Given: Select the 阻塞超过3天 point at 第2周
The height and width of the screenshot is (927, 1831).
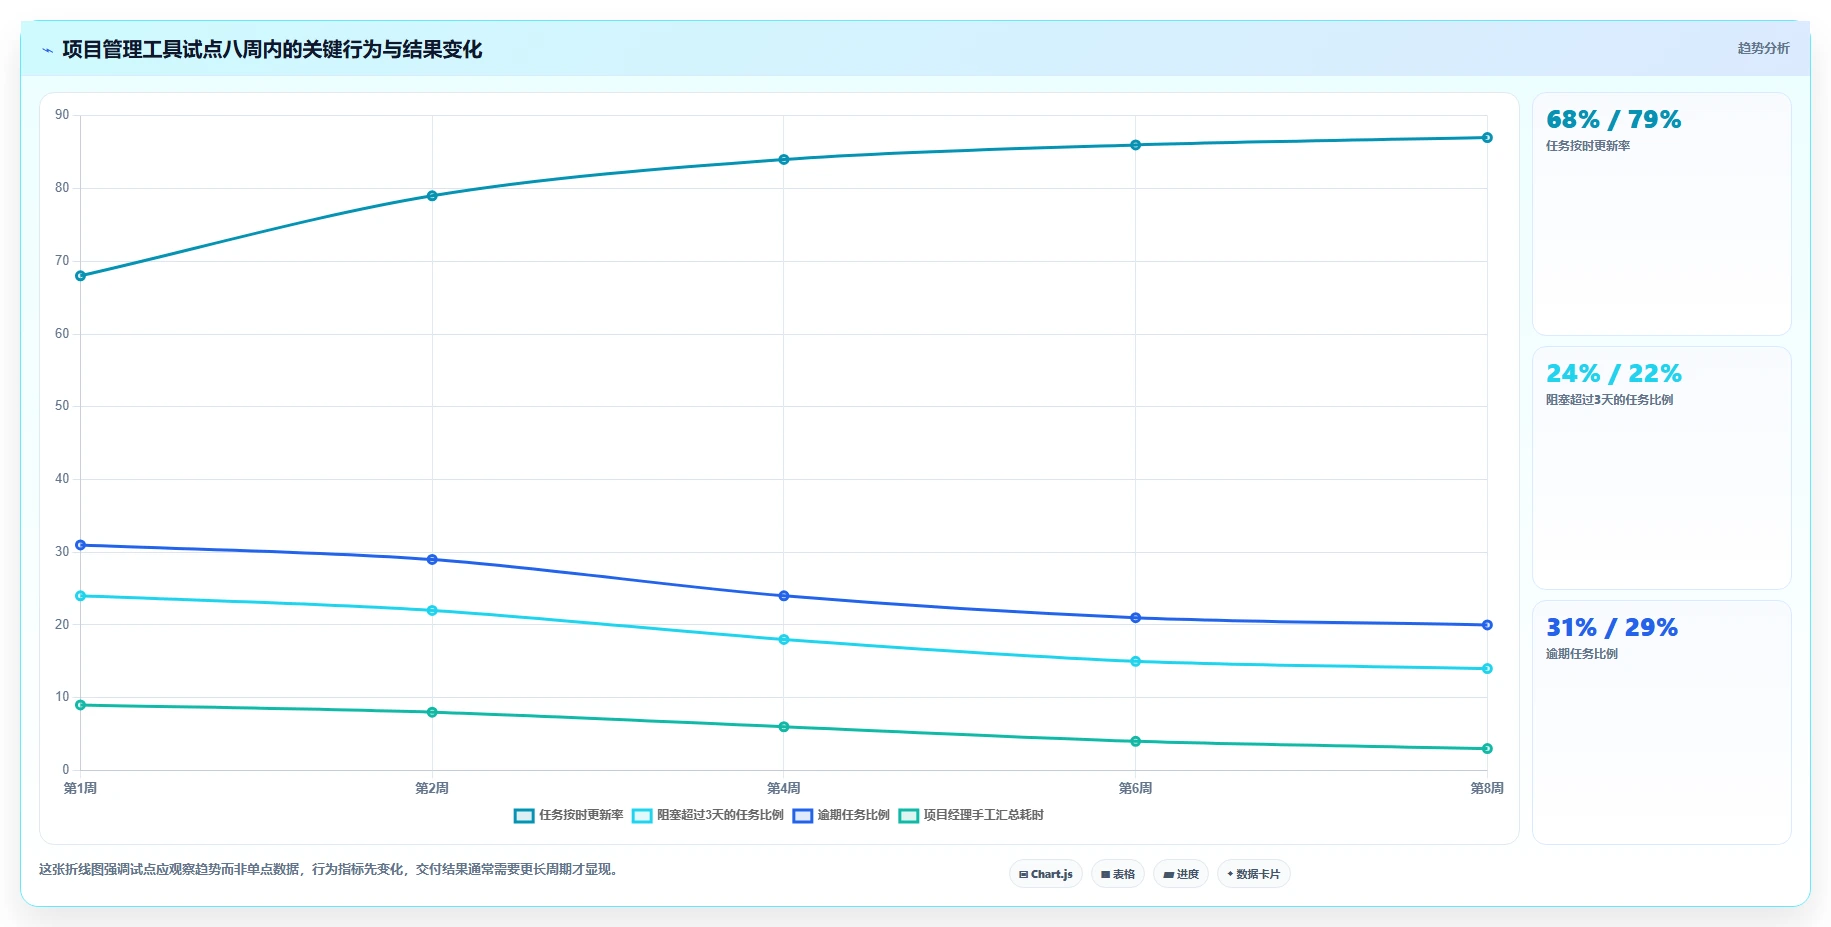Looking at the screenshot, I should tap(432, 611).
